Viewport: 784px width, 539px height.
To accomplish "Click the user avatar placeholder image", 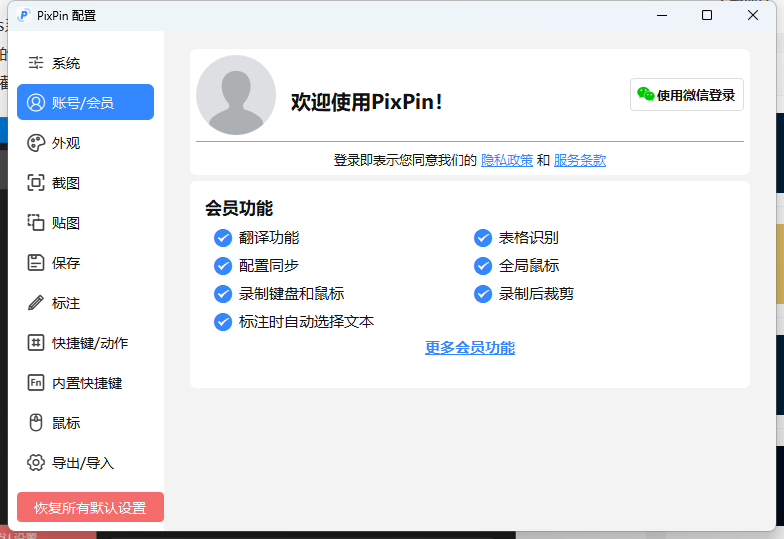I will 236,95.
